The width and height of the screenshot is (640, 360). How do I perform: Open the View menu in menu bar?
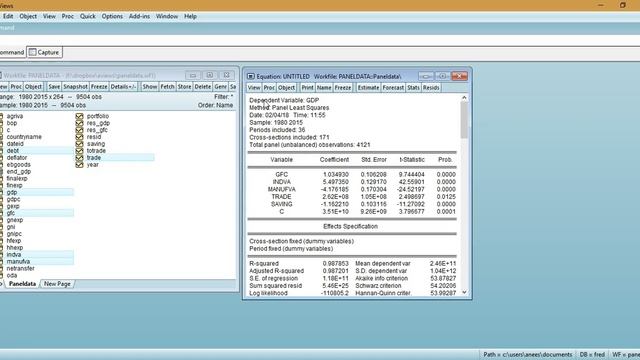pos(49,16)
